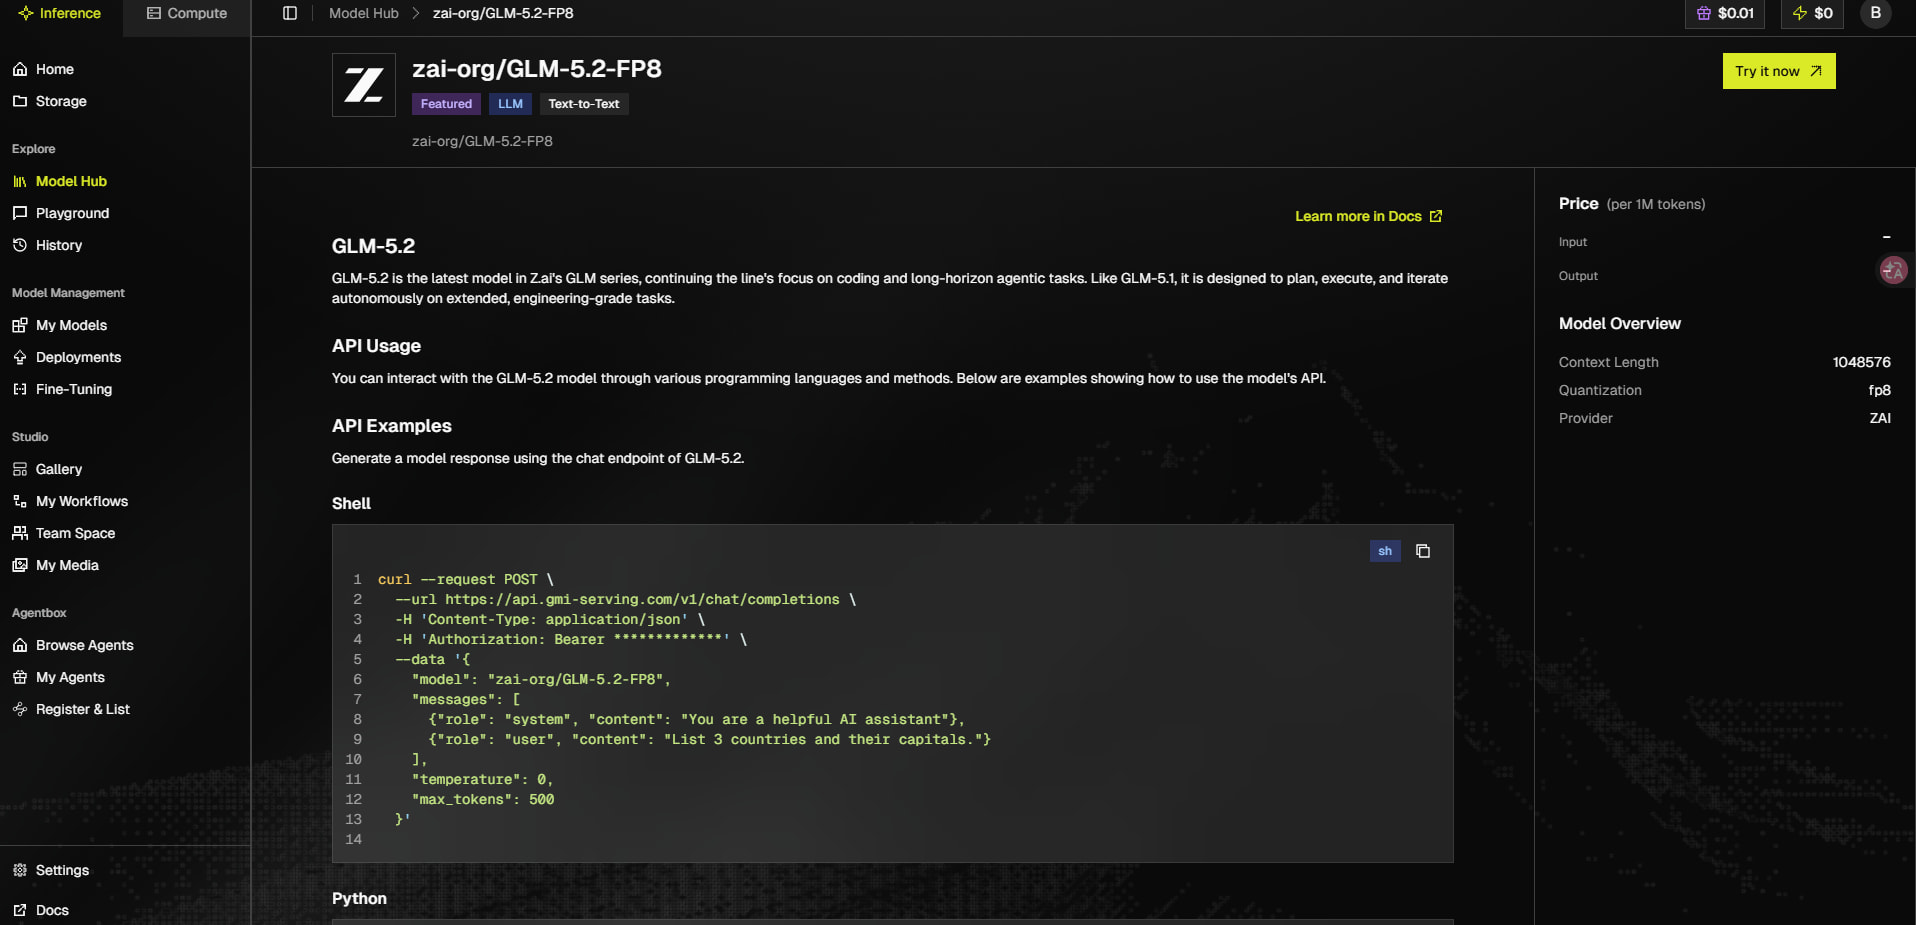This screenshot has height=925, width=1916.
Task: Click the My Agents icon
Action: coord(20,677)
